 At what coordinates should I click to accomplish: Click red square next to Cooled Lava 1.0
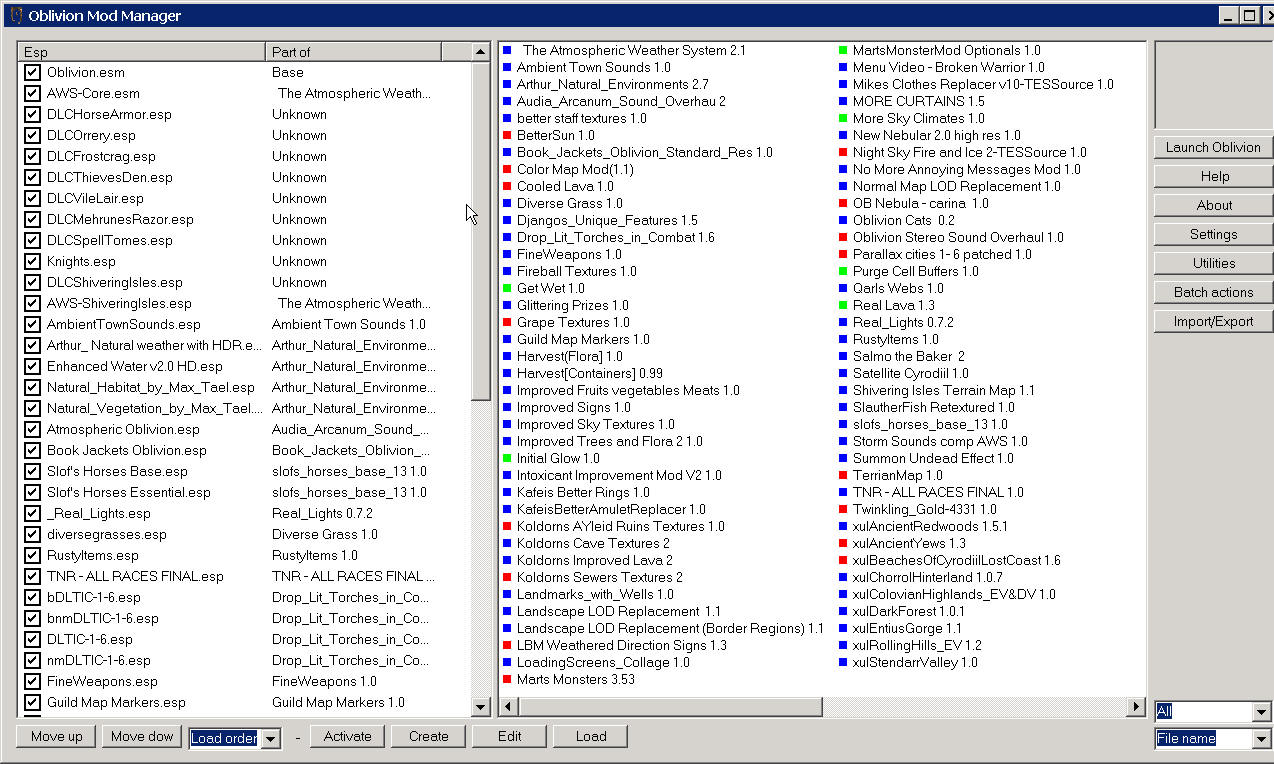click(507, 186)
